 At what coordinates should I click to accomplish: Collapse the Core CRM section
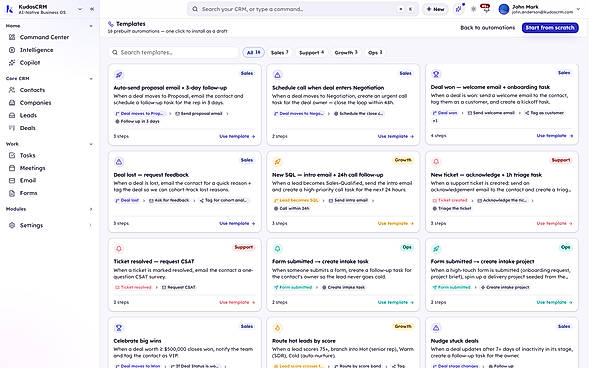coord(91,78)
